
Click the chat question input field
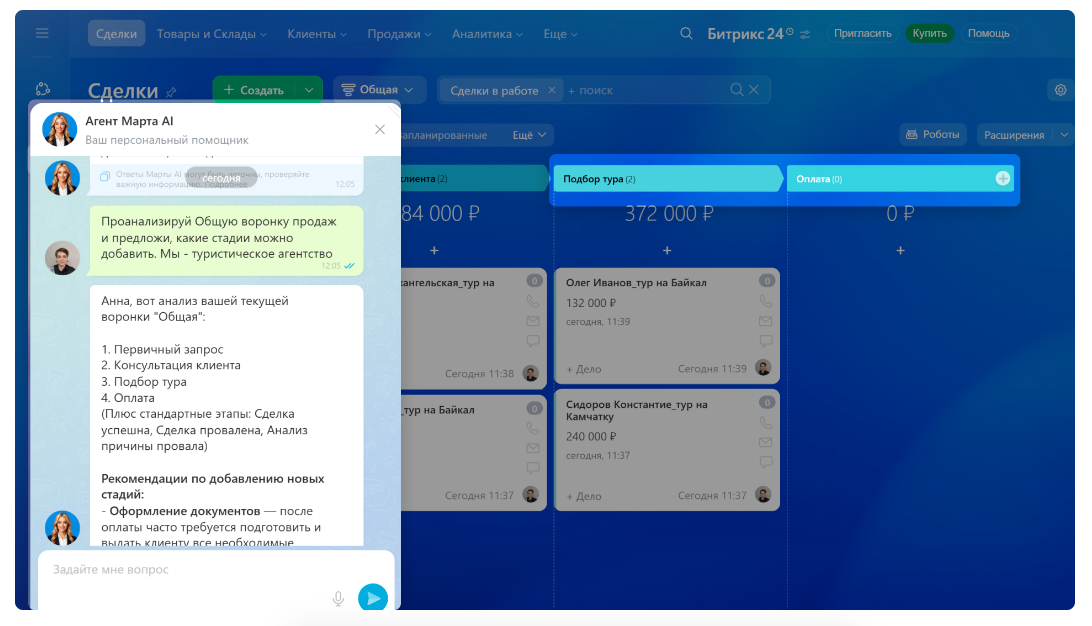[x=185, y=570]
